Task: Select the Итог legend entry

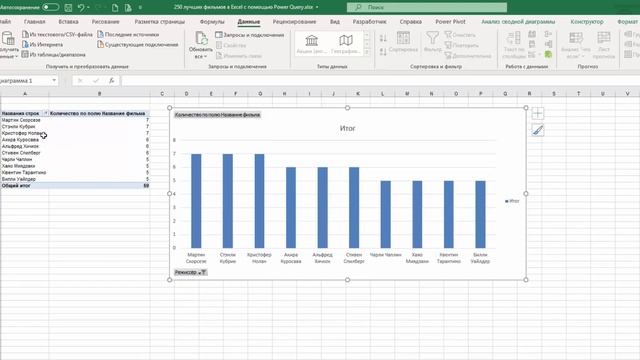Action: click(512, 201)
